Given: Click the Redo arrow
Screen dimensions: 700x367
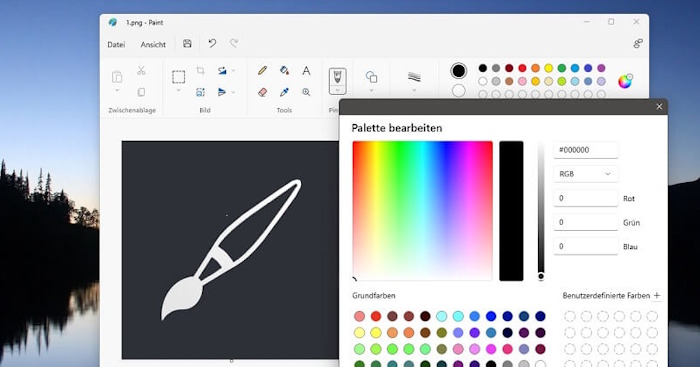Looking at the screenshot, I should point(234,43).
